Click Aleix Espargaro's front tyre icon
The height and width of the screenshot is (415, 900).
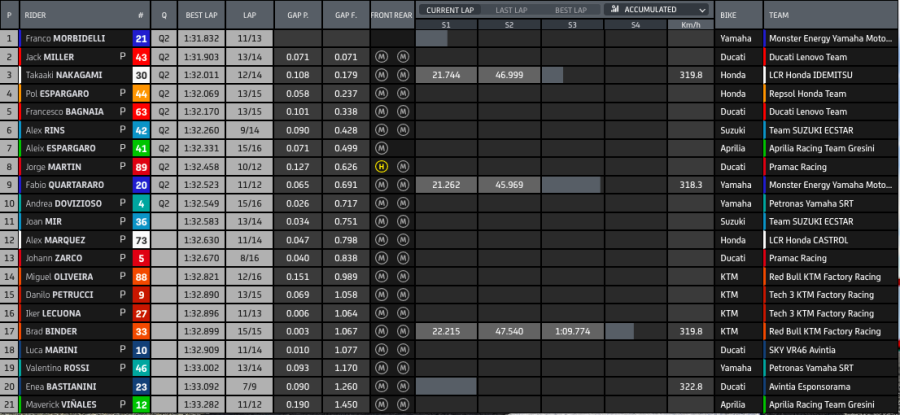pyautogui.click(x=381, y=148)
